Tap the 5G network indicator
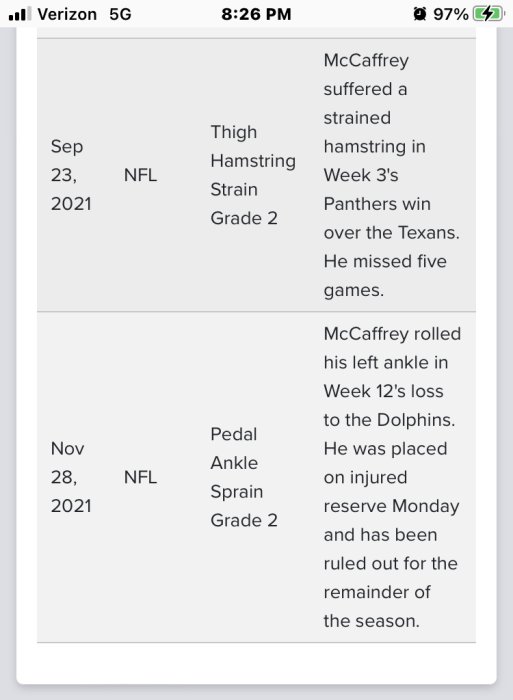 tap(121, 14)
